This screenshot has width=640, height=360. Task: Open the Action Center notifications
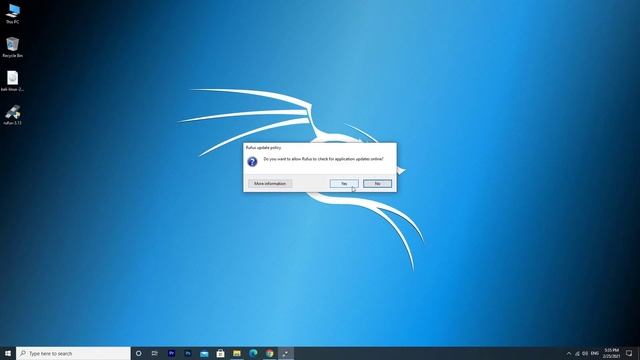click(x=629, y=353)
